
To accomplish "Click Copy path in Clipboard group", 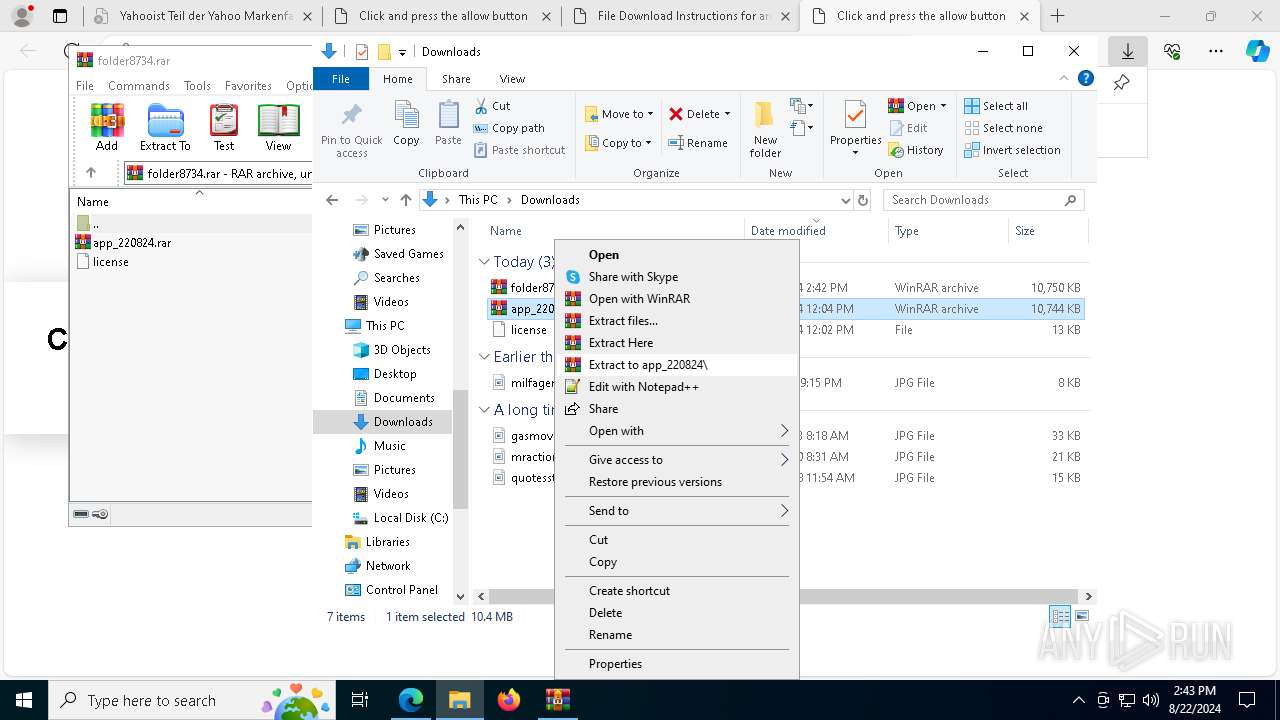I will (x=508, y=128).
